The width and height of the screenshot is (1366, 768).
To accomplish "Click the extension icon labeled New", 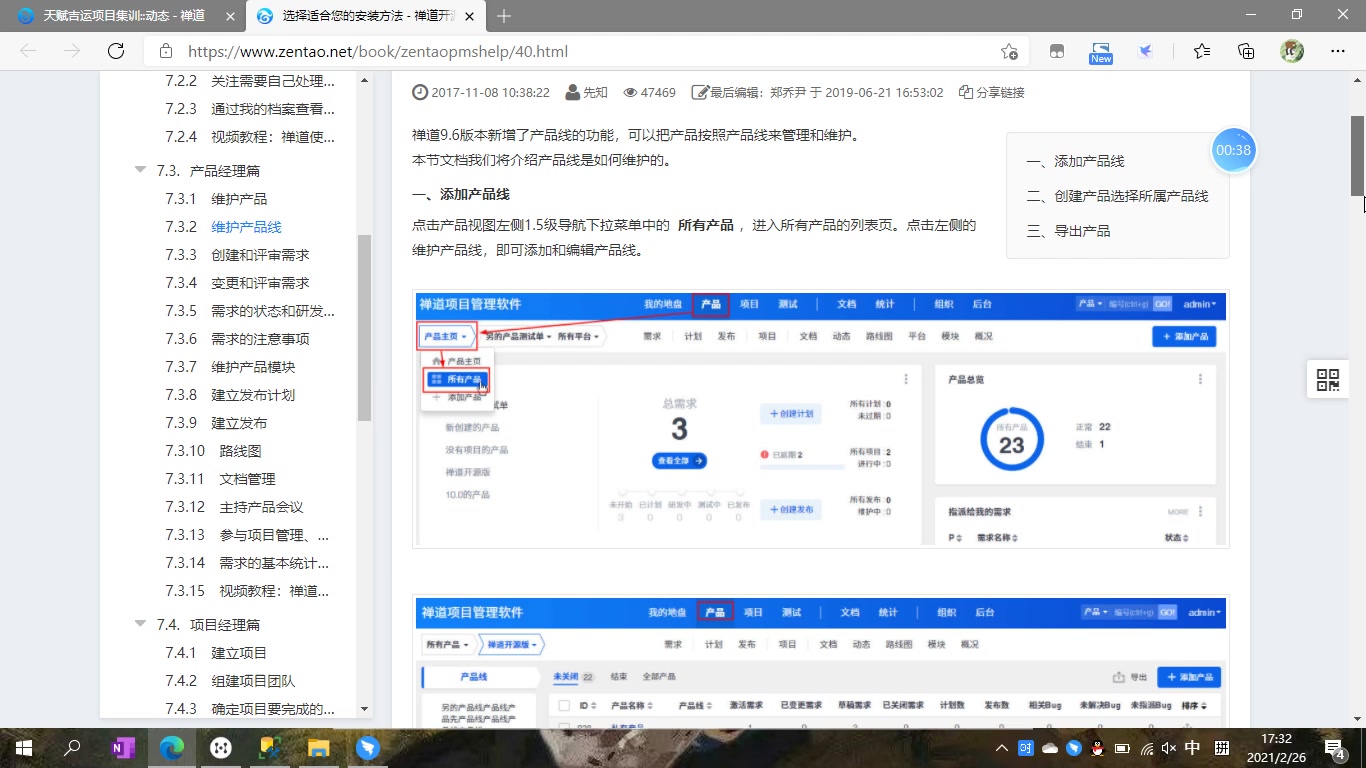I will [1101, 52].
